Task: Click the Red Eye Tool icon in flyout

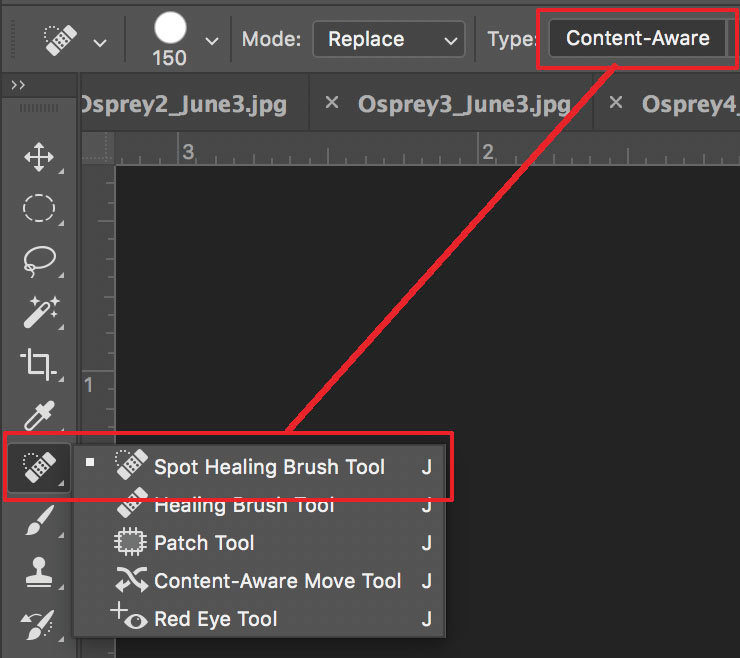Action: 129,616
